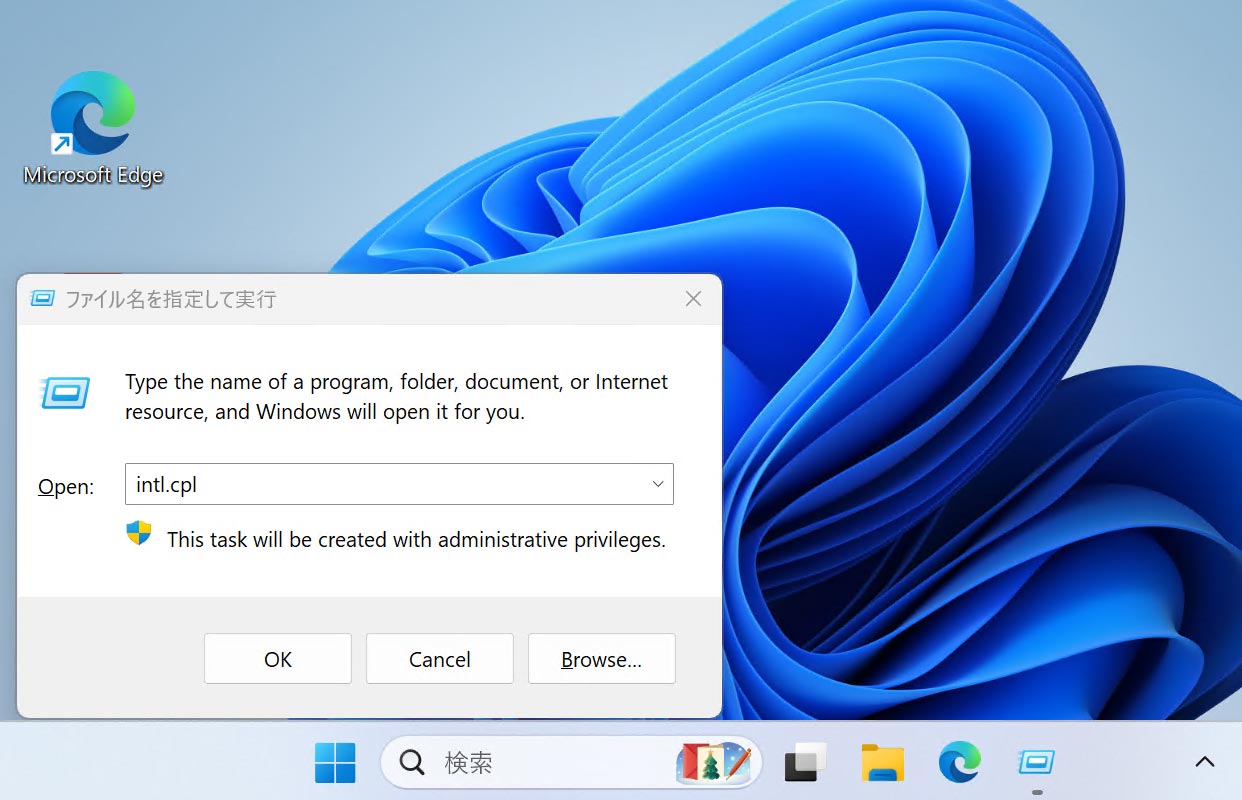Viewport: 1242px width, 800px height.
Task: Click the Run icon in the dialog title bar
Action: tap(42, 299)
